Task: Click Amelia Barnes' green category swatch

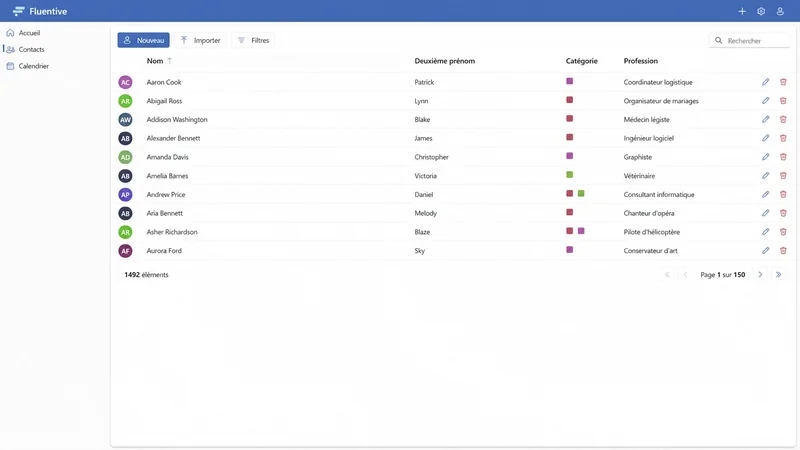Action: pyautogui.click(x=569, y=174)
